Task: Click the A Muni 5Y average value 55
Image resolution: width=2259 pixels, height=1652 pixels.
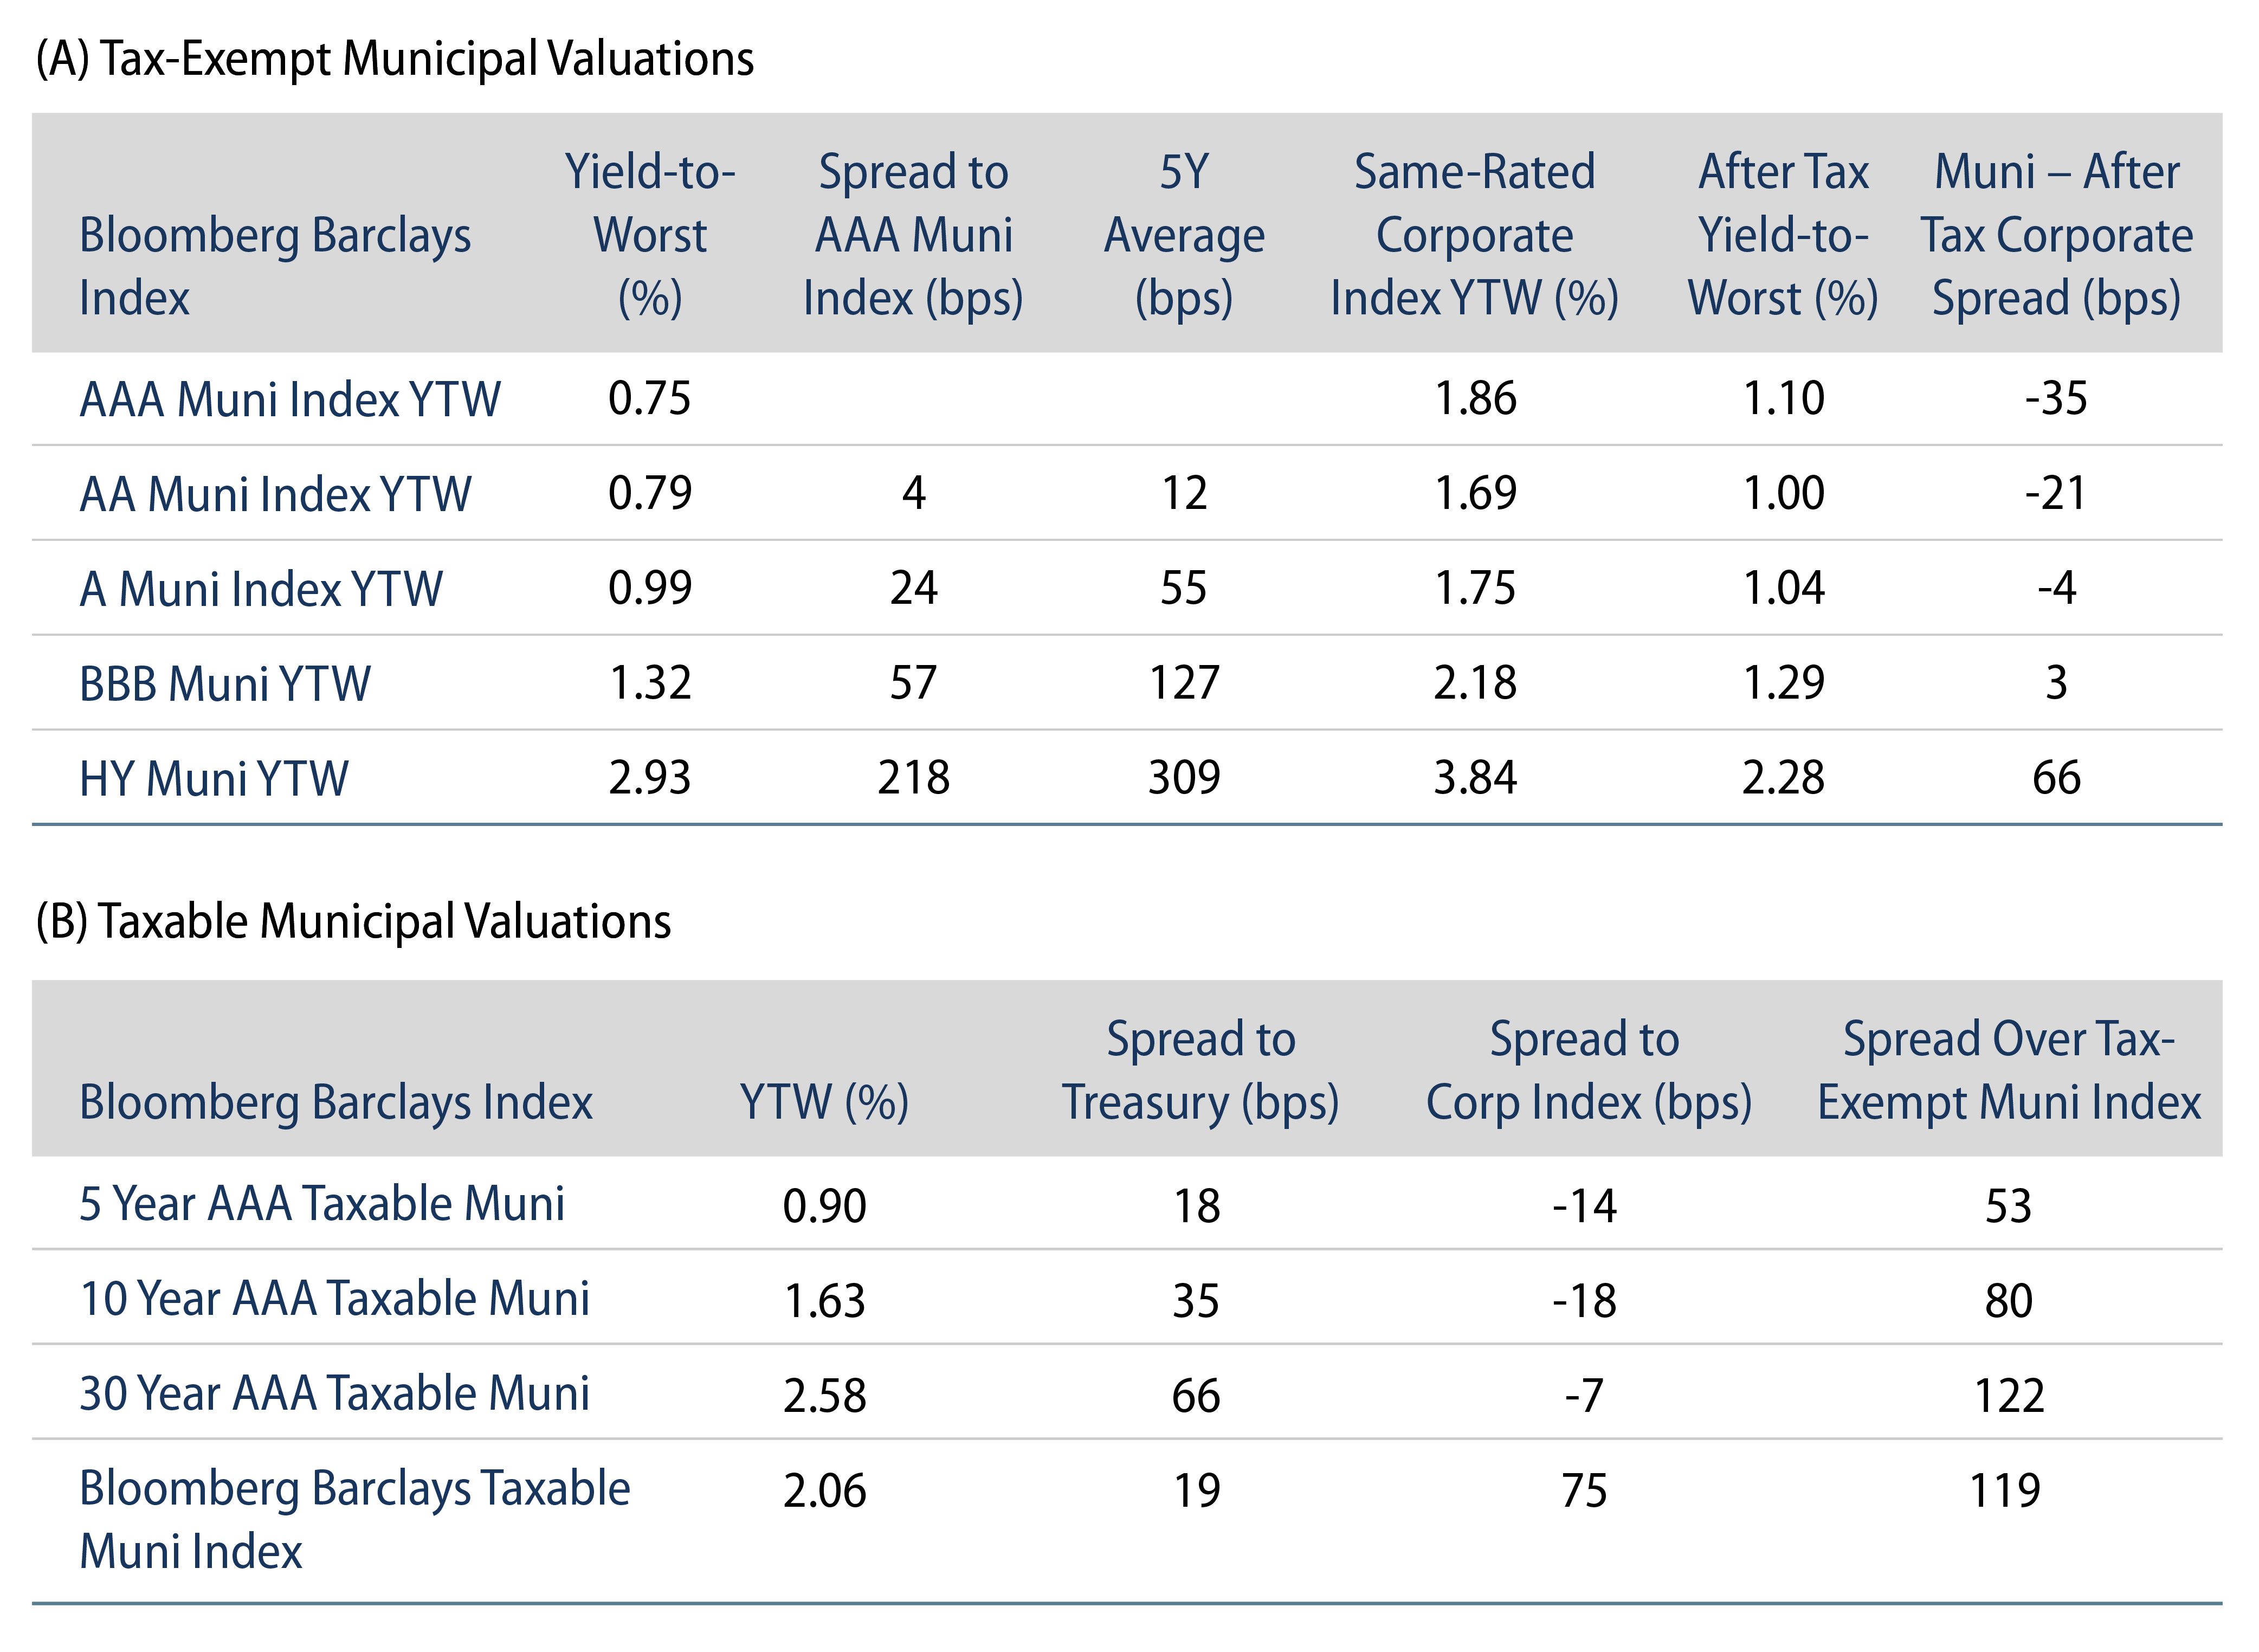Action: 1183,588
